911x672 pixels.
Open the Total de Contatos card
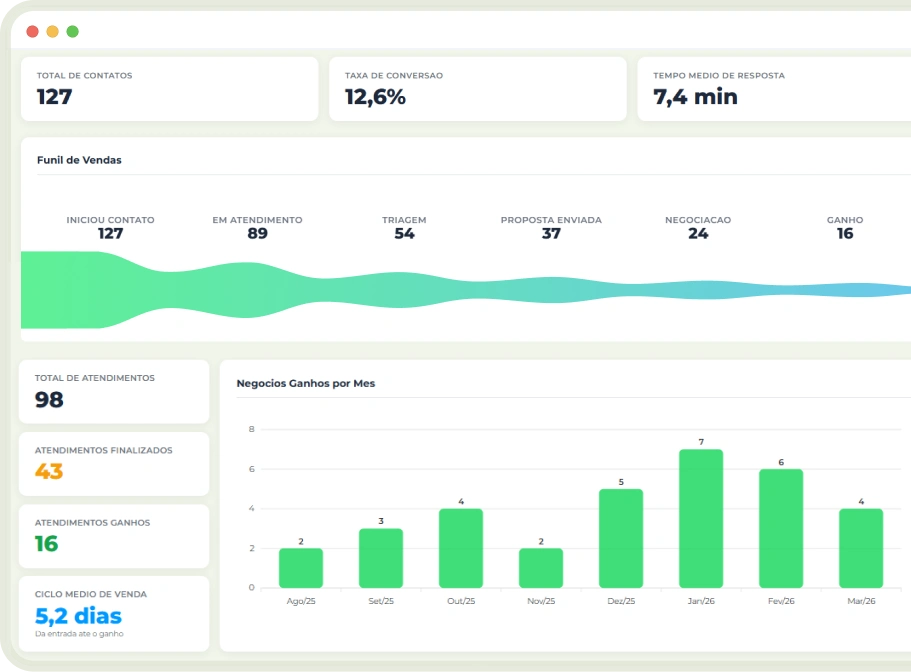point(169,89)
